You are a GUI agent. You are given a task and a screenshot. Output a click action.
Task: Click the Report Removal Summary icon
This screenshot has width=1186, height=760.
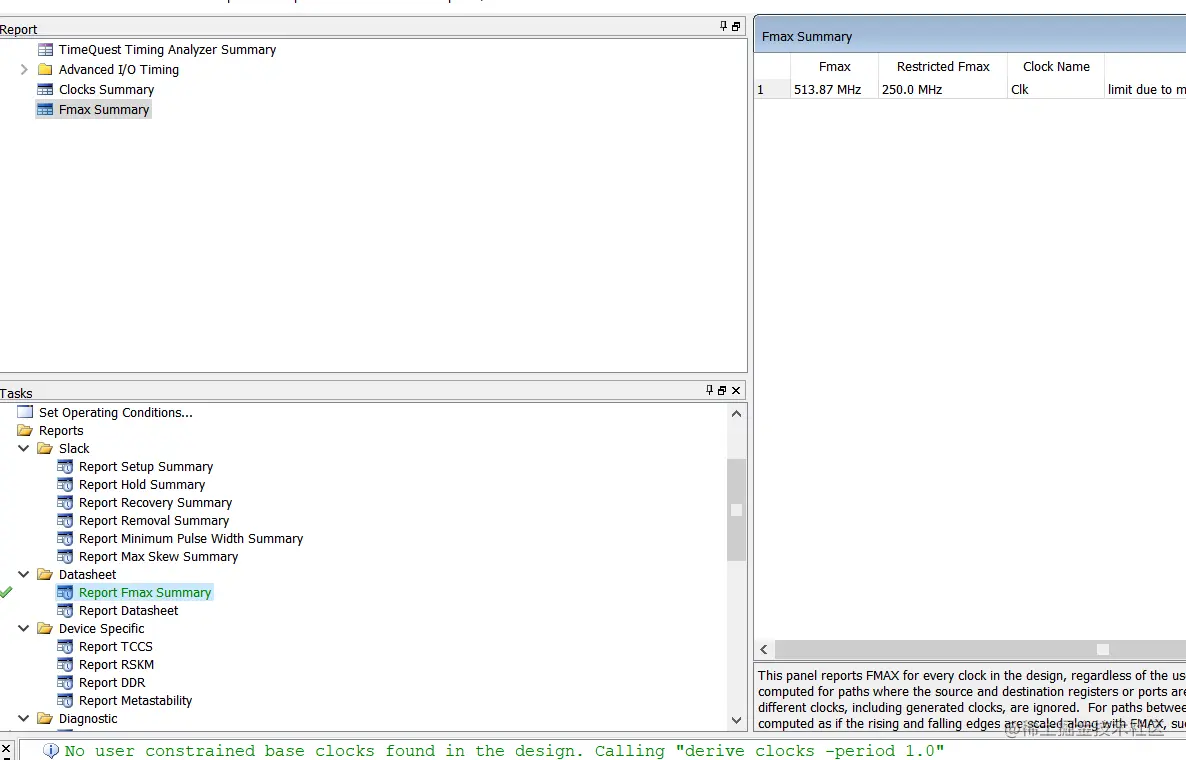click(x=66, y=521)
